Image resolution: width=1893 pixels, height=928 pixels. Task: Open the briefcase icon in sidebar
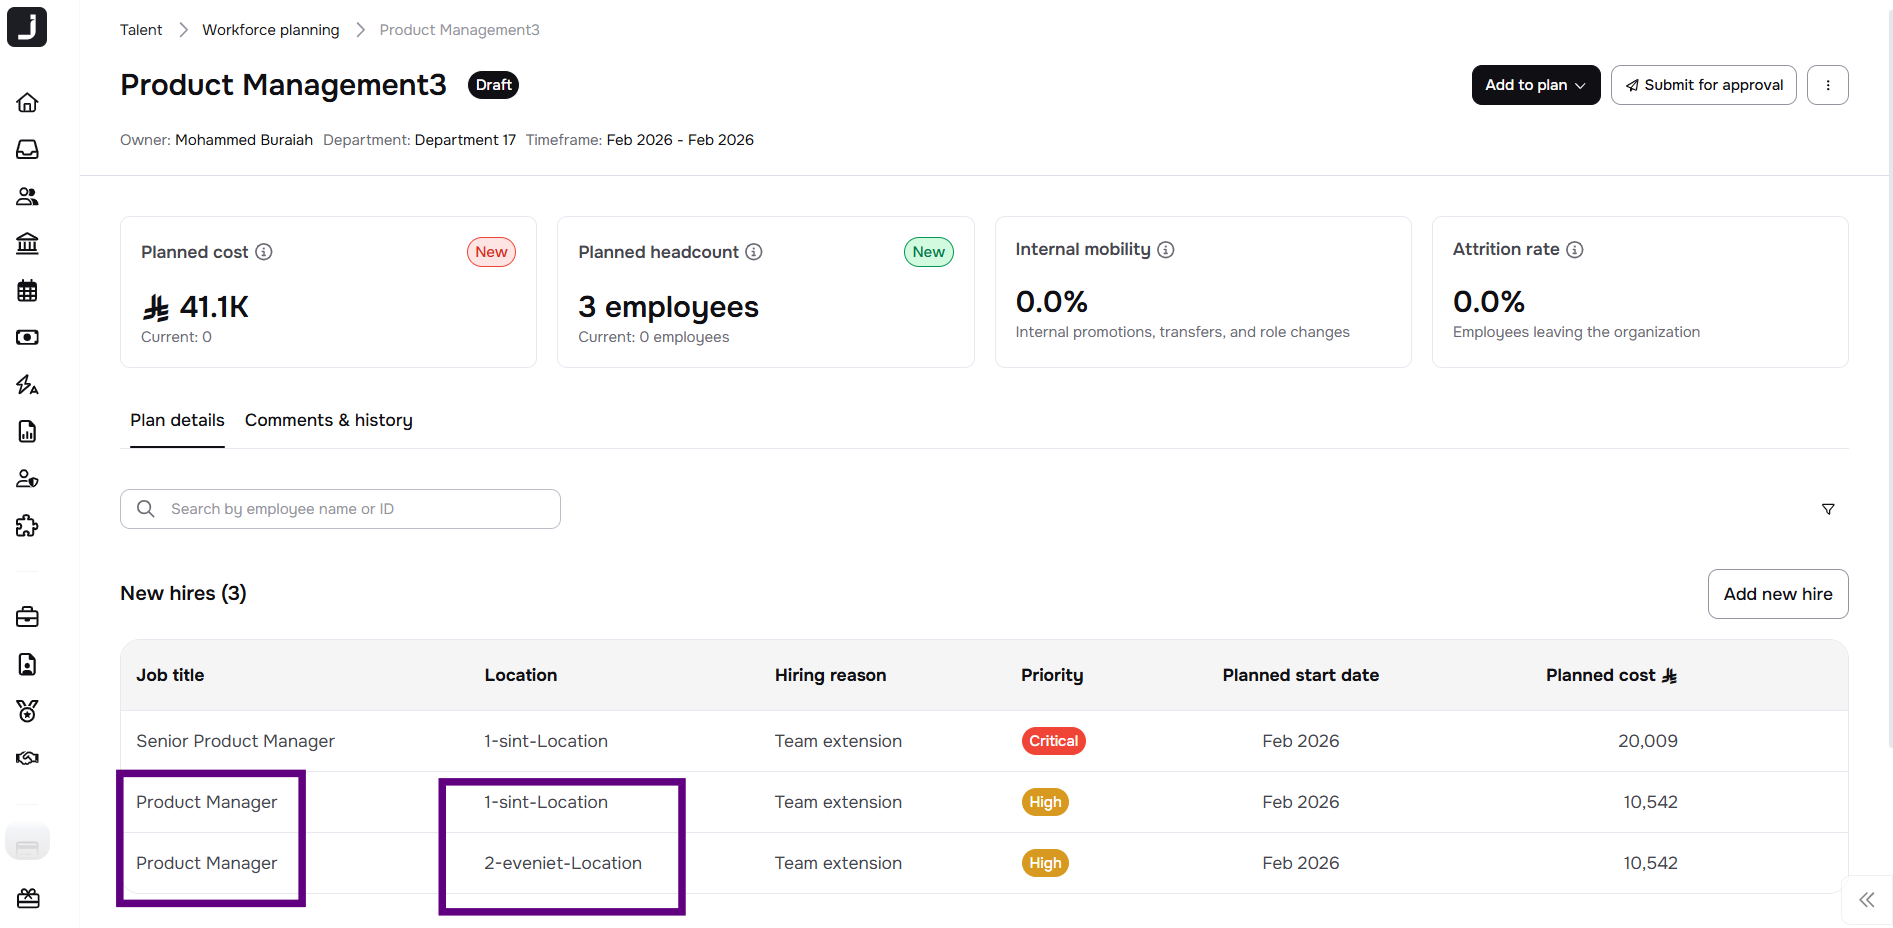[28, 617]
